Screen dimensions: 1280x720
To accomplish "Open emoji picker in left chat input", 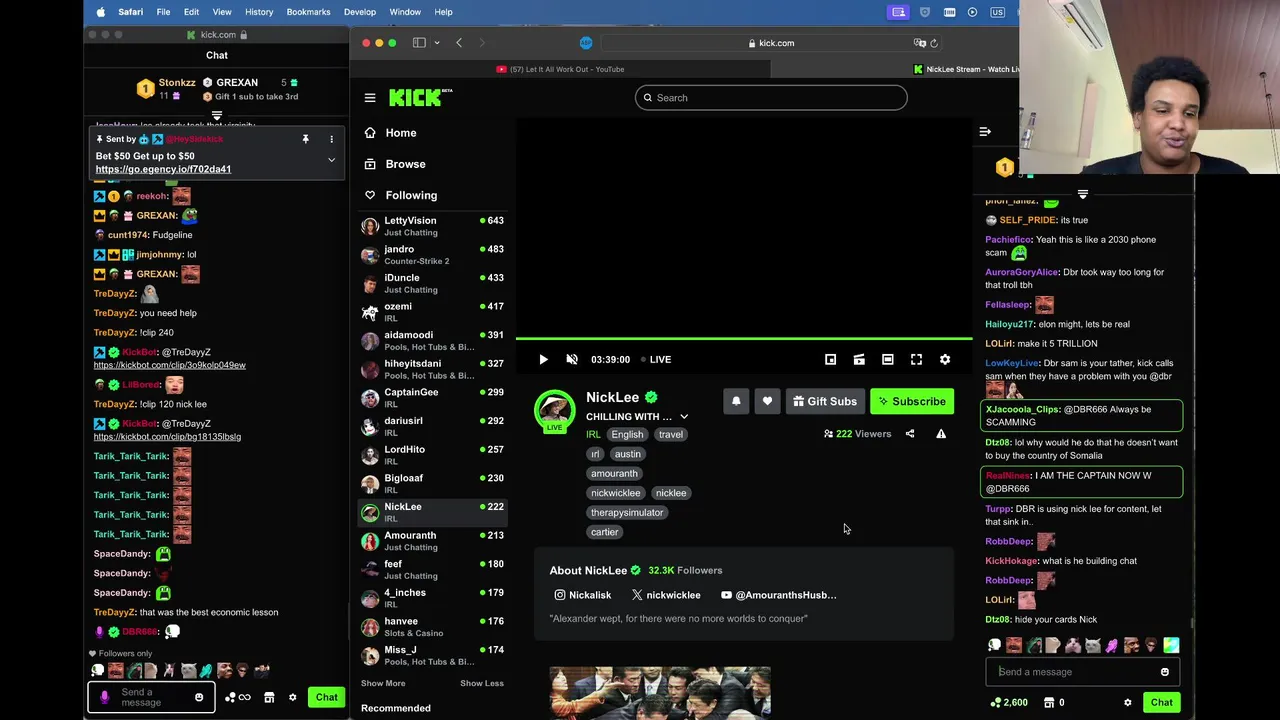I will [x=199, y=697].
